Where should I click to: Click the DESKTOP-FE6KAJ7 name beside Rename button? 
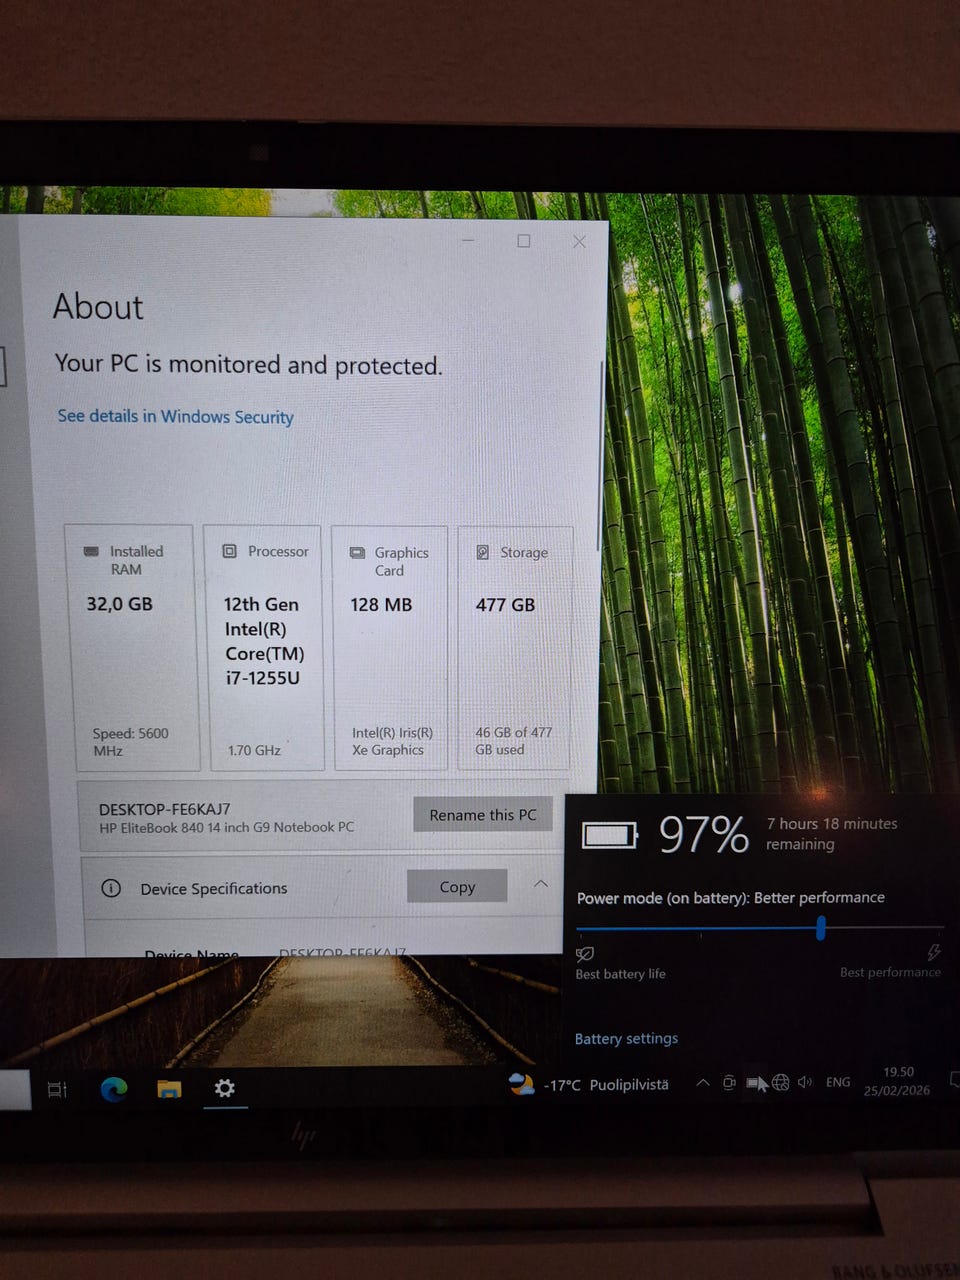pos(164,809)
